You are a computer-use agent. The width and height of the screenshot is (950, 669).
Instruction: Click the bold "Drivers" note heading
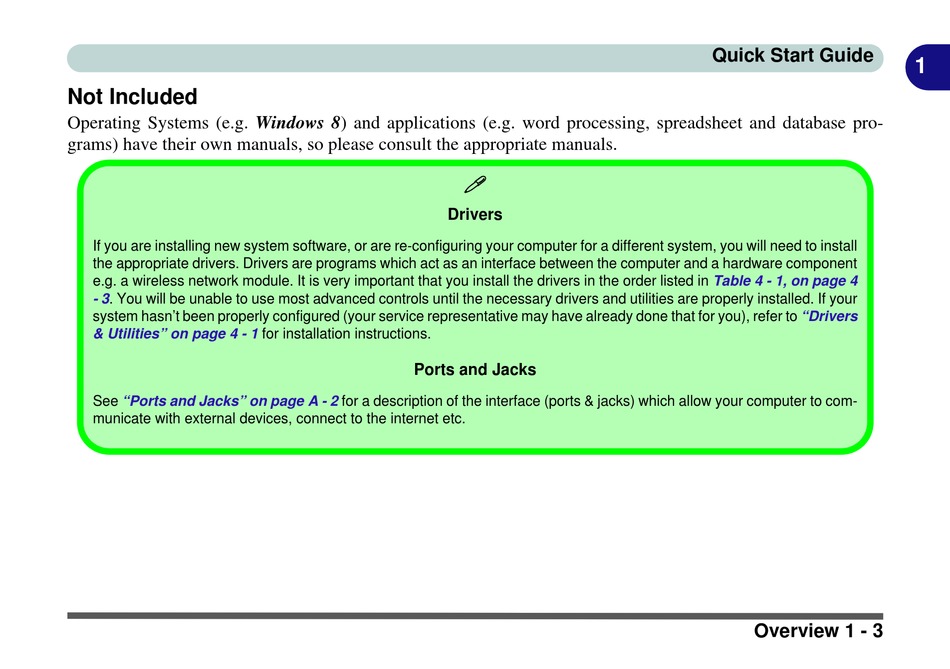475,215
